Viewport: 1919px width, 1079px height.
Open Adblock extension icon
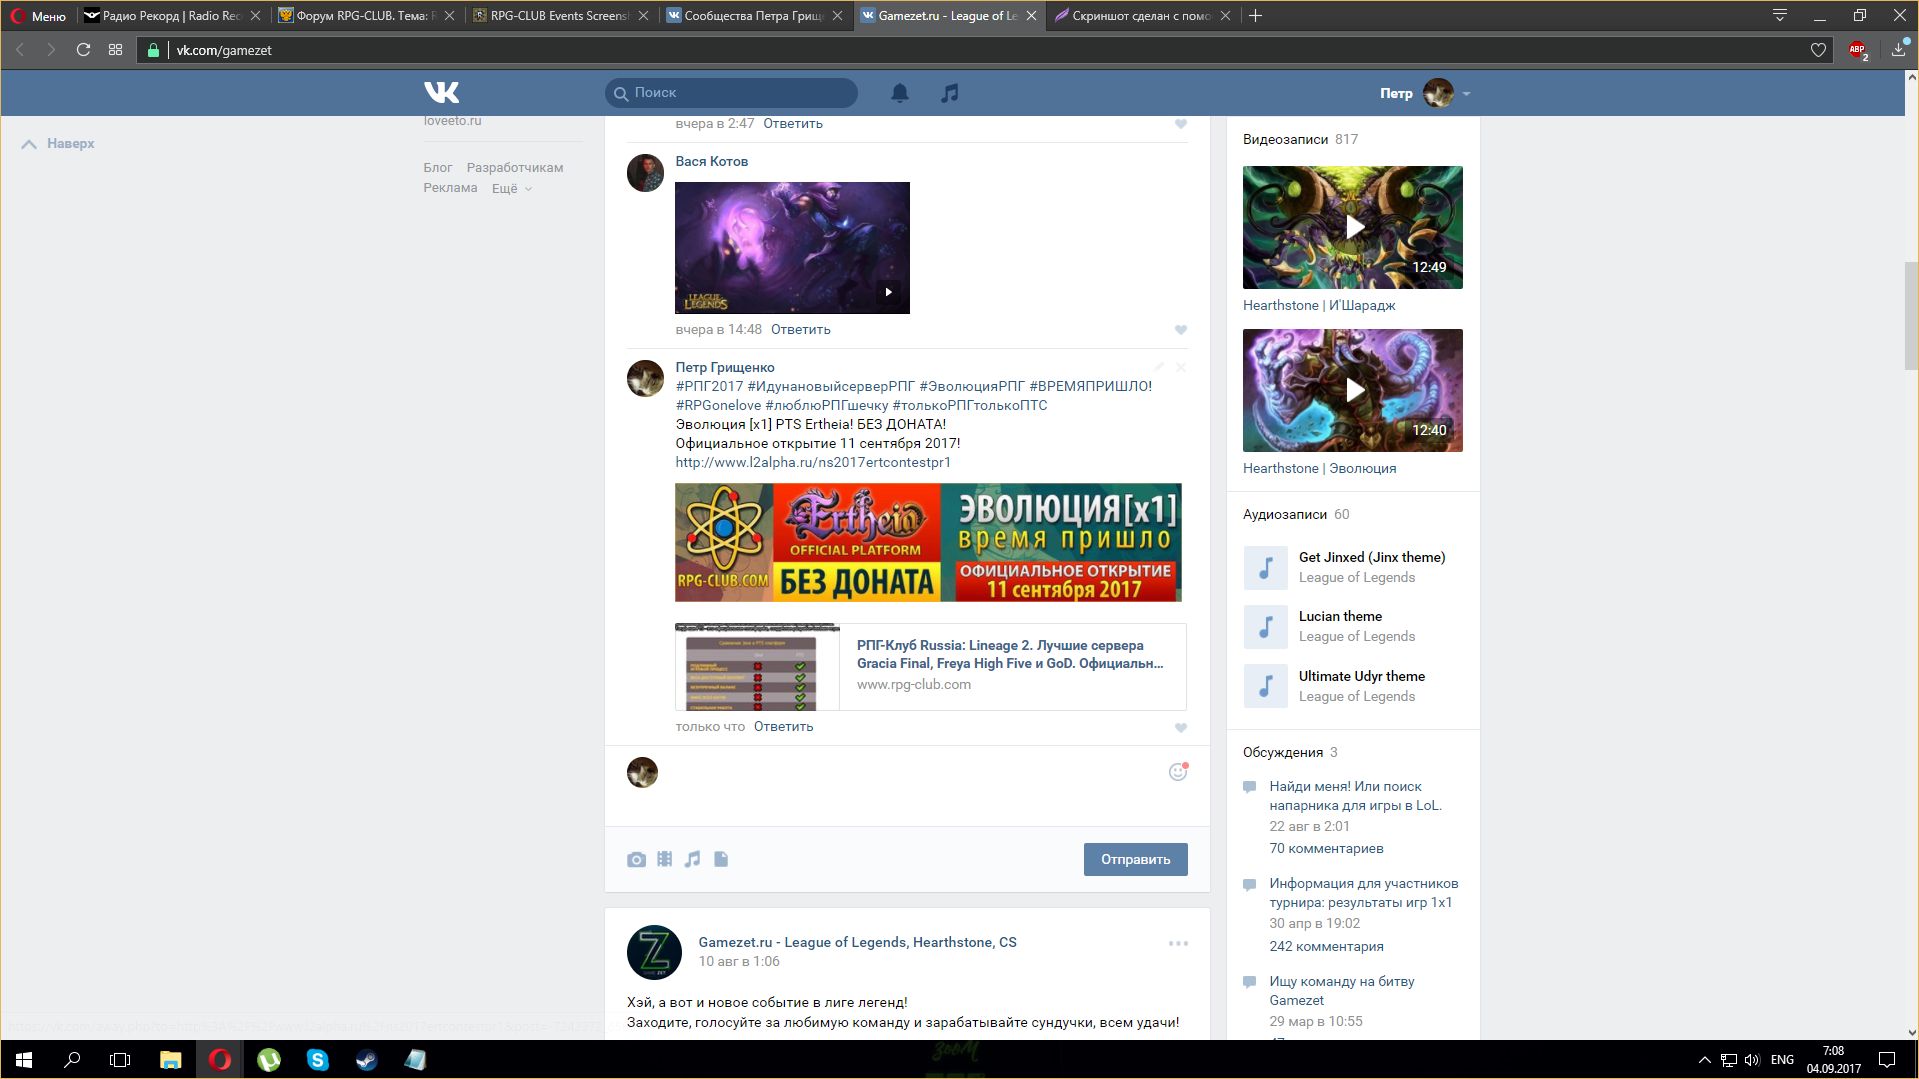pyautogui.click(x=1858, y=50)
